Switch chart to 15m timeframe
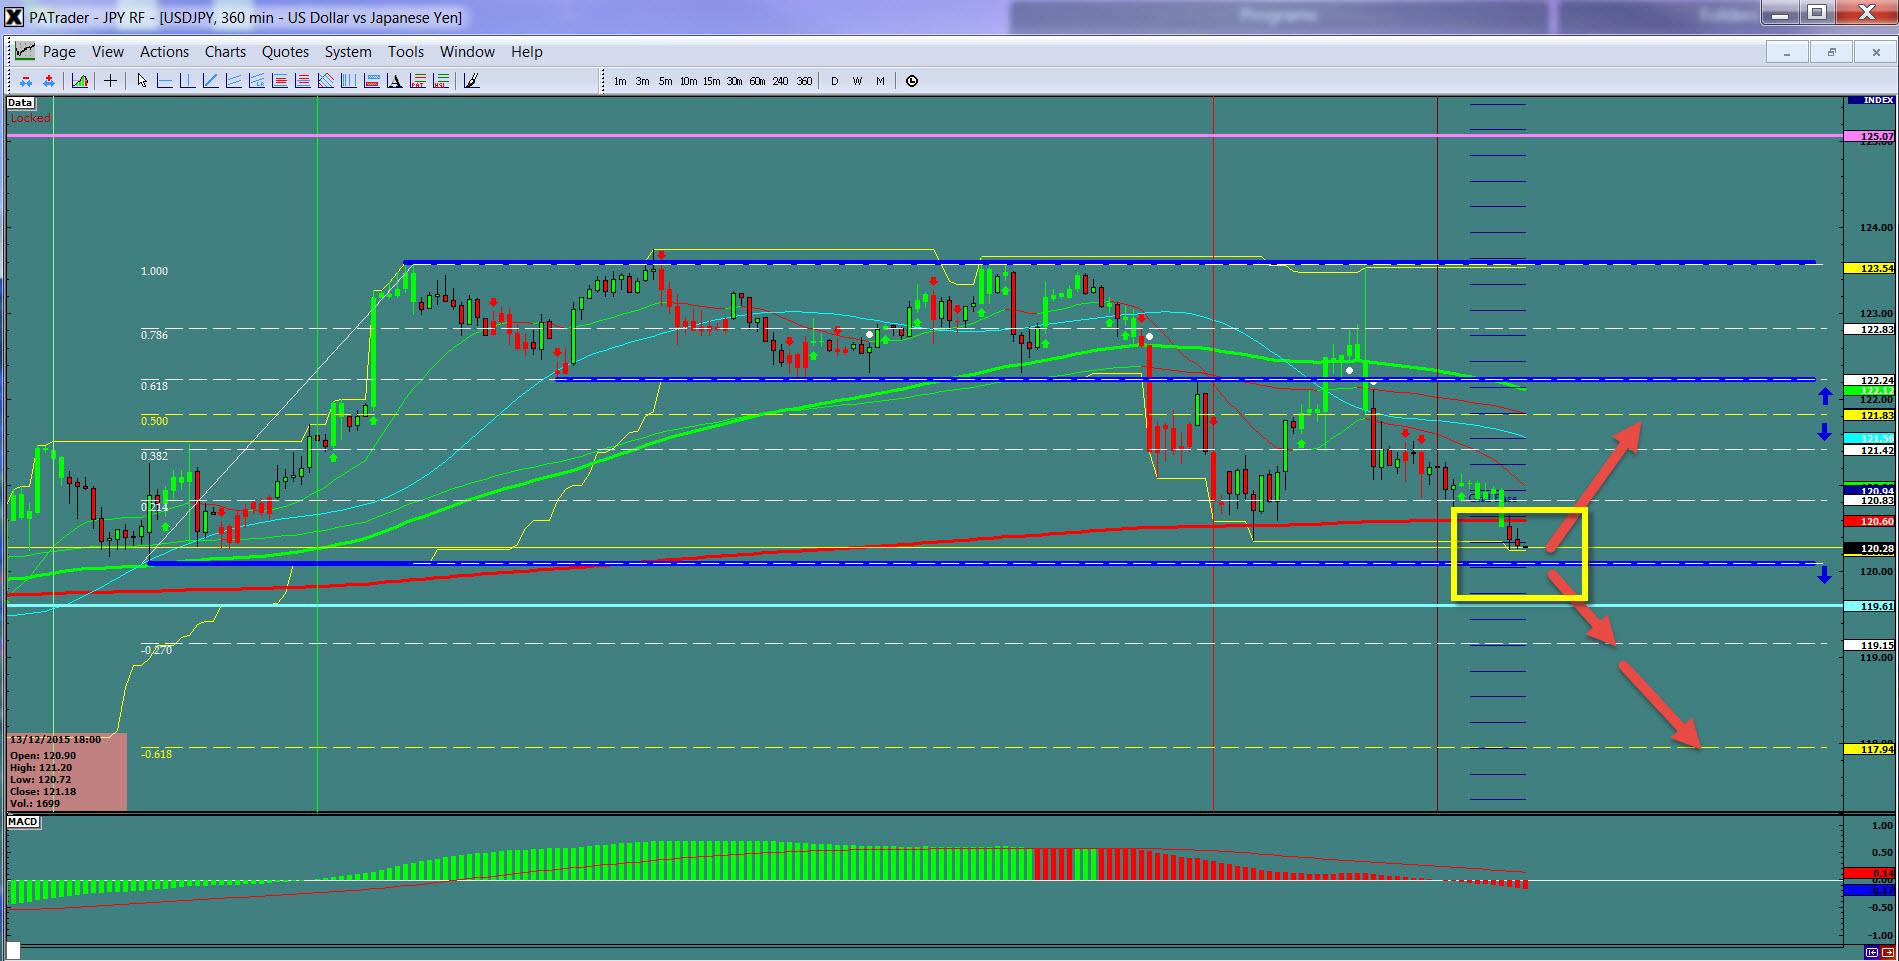 pyautogui.click(x=711, y=81)
